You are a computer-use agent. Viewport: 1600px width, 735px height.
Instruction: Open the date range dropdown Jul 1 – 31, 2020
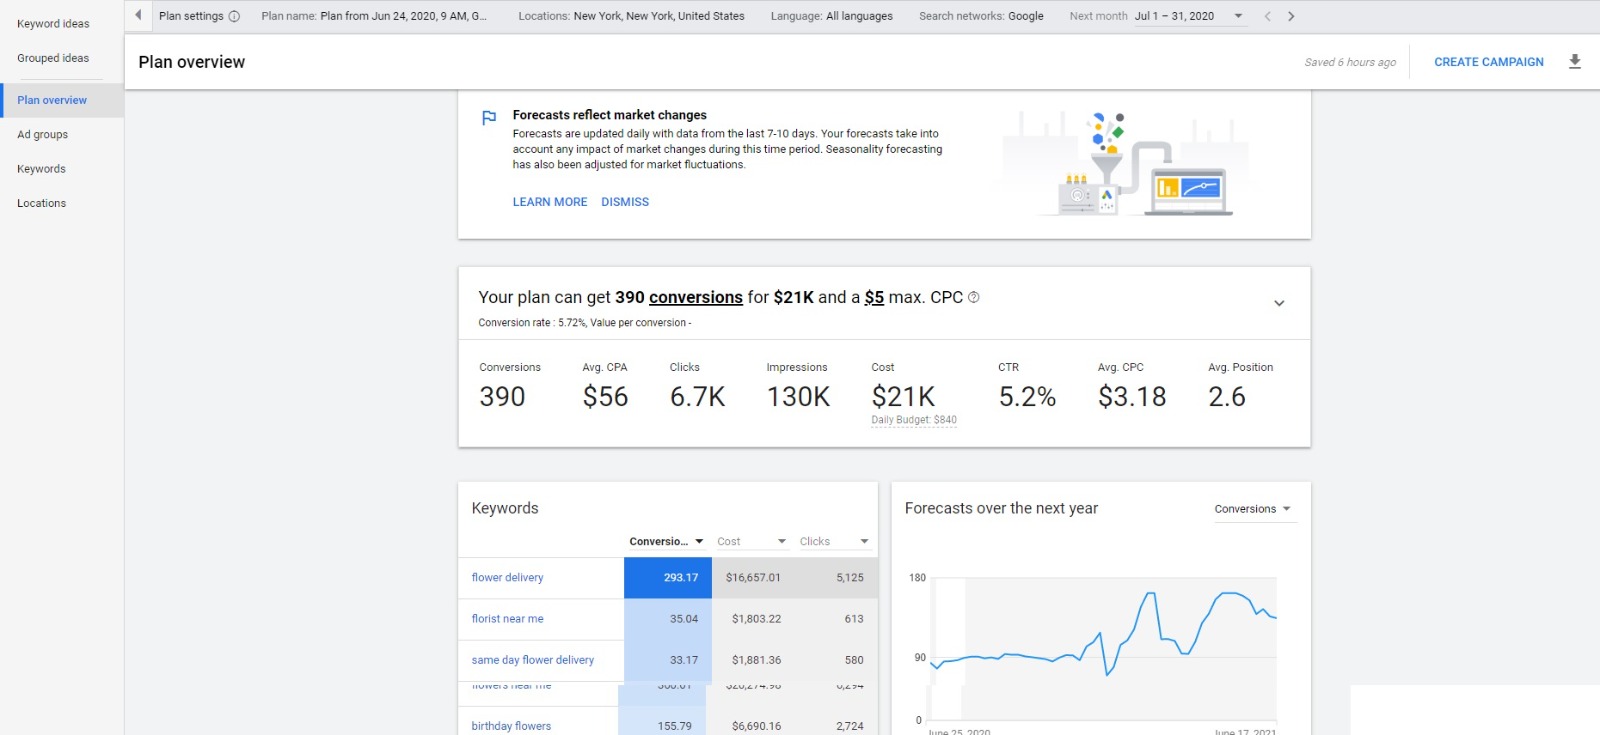(1188, 16)
